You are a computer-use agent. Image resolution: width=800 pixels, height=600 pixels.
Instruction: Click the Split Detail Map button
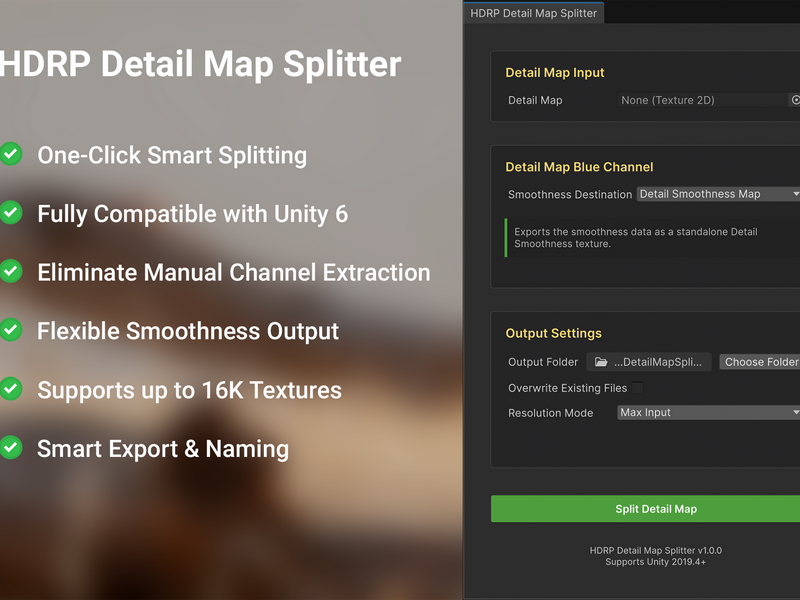point(645,509)
